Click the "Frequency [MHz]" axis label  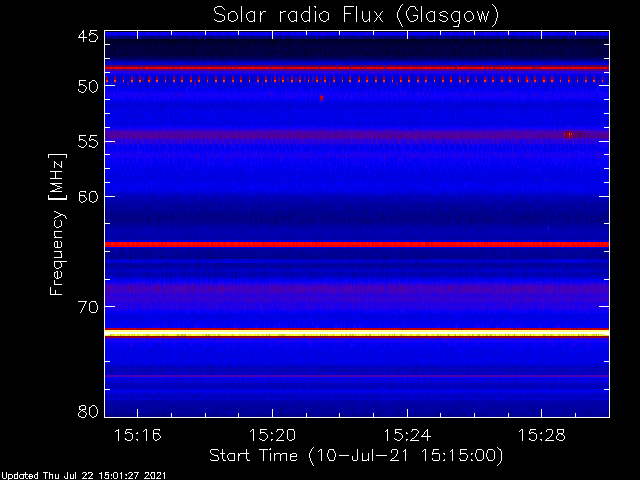(56, 224)
